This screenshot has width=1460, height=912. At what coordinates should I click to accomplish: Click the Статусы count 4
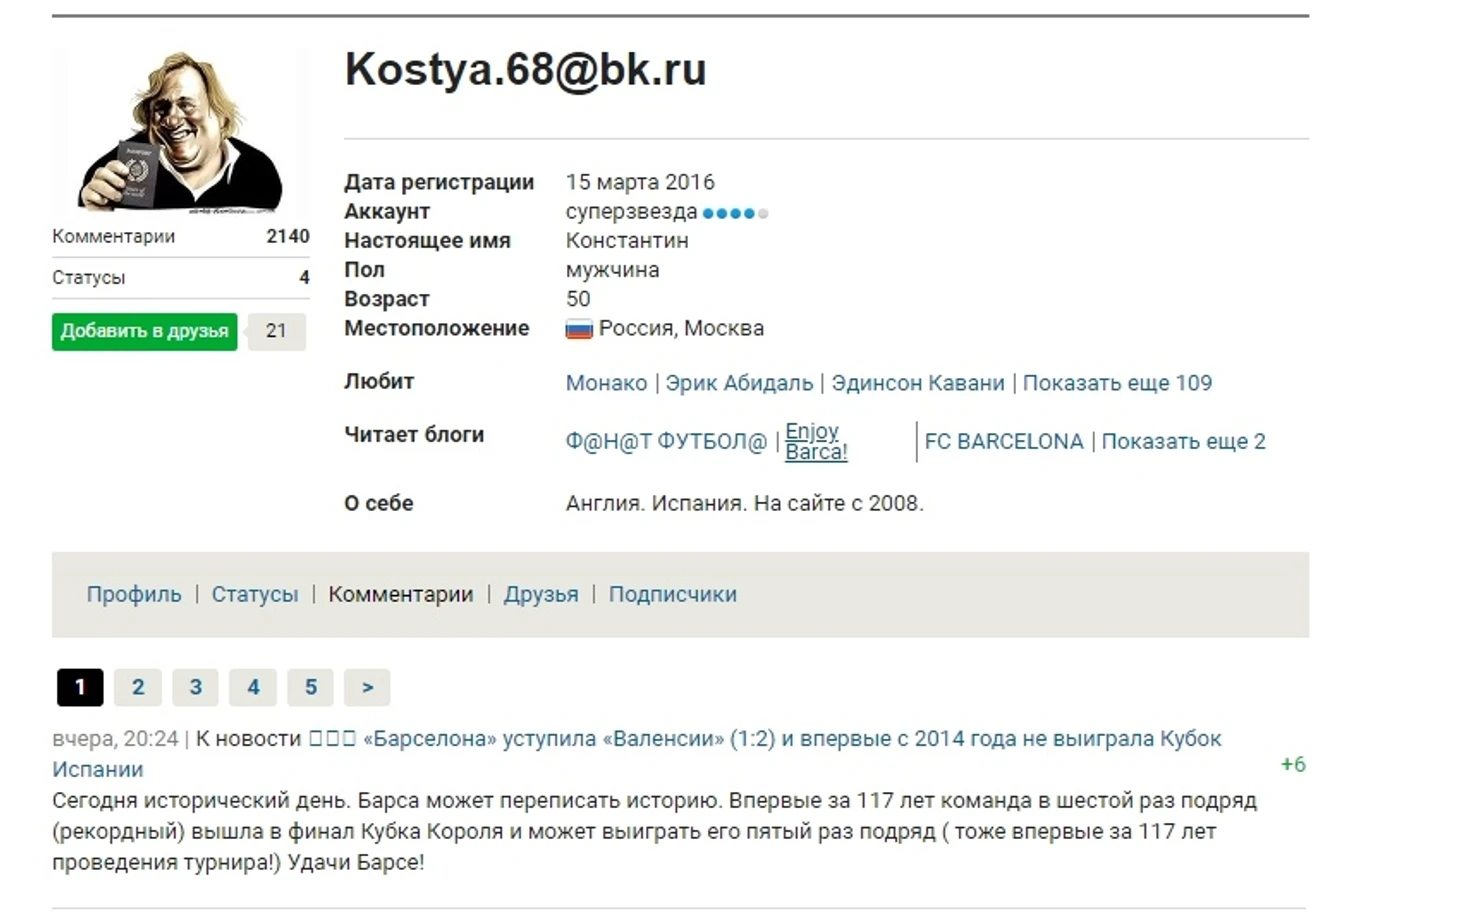coord(304,277)
